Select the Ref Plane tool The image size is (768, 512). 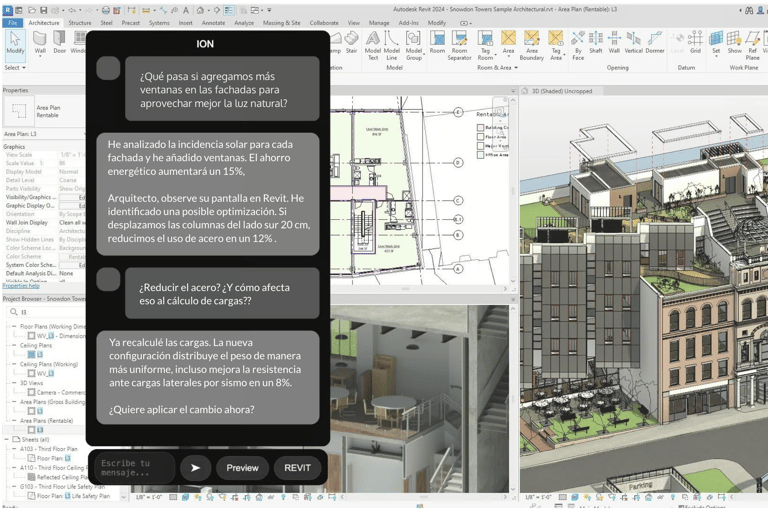click(752, 45)
